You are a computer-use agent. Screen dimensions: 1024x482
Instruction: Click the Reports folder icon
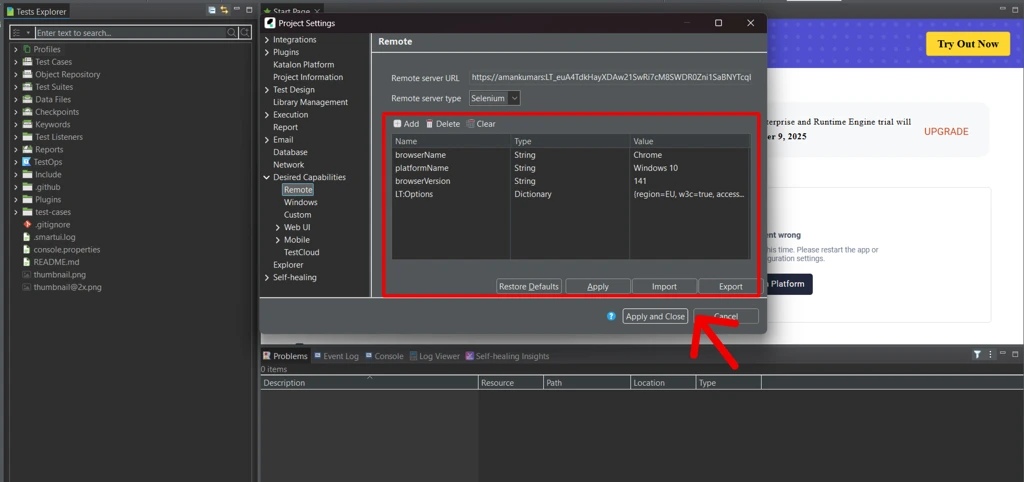click(27, 150)
